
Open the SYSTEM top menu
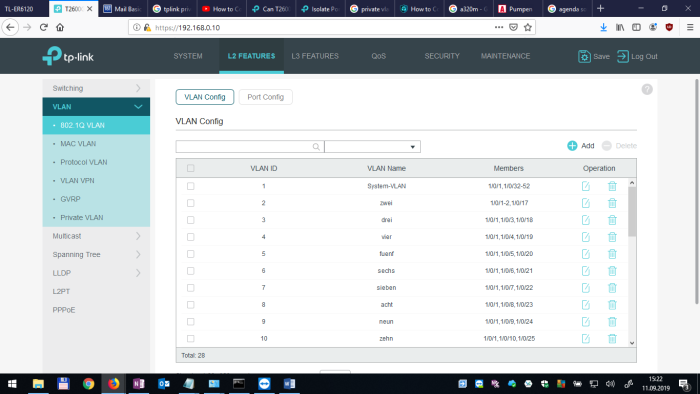coord(188,56)
